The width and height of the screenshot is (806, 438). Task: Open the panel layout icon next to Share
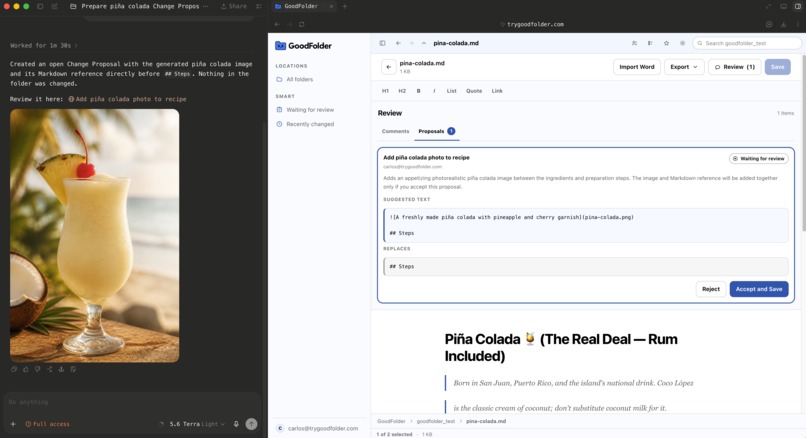coord(259,6)
